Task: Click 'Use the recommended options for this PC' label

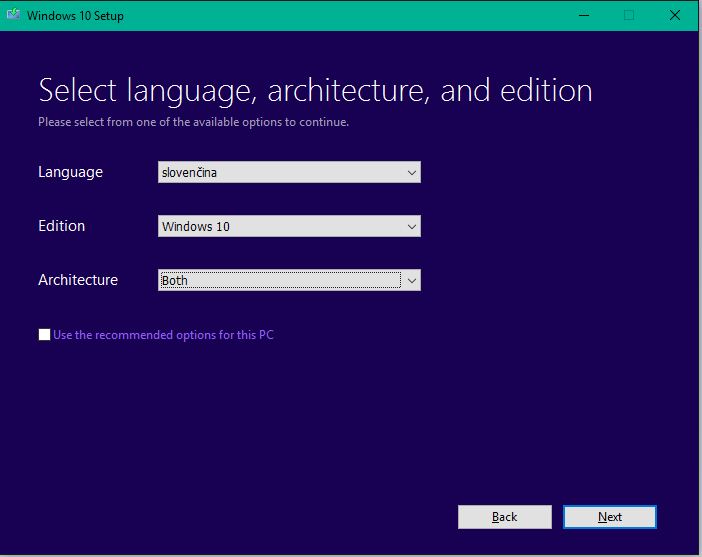Action: [x=163, y=335]
